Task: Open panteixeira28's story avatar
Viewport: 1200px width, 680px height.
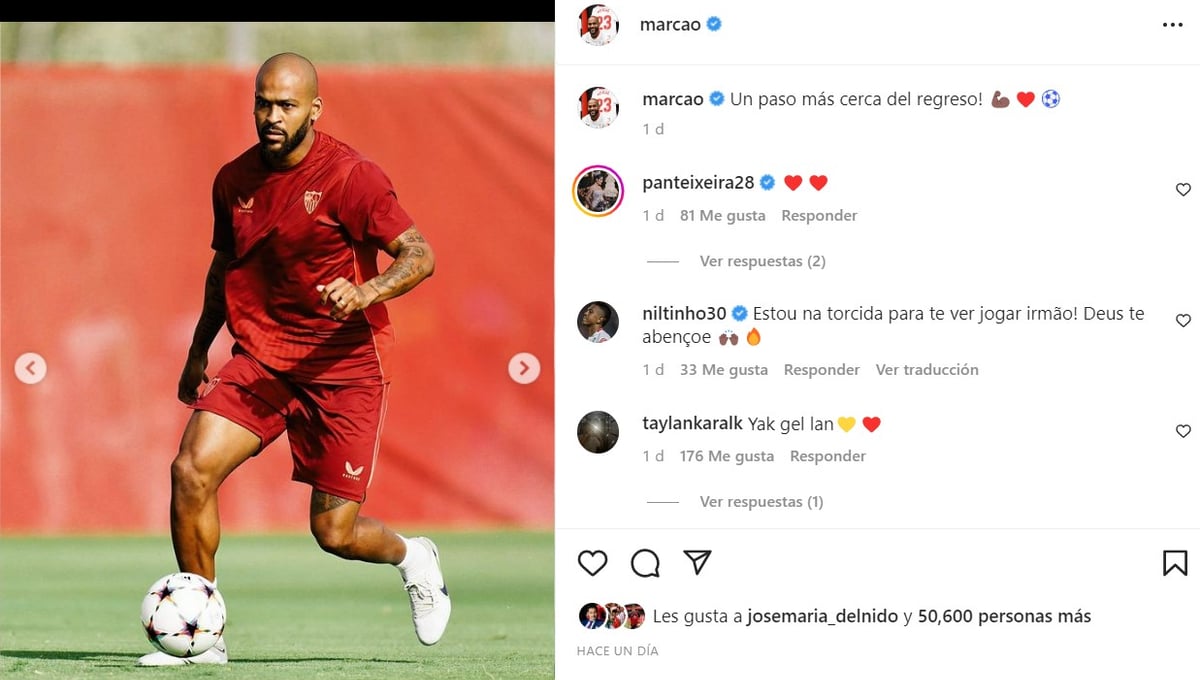Action: (598, 191)
